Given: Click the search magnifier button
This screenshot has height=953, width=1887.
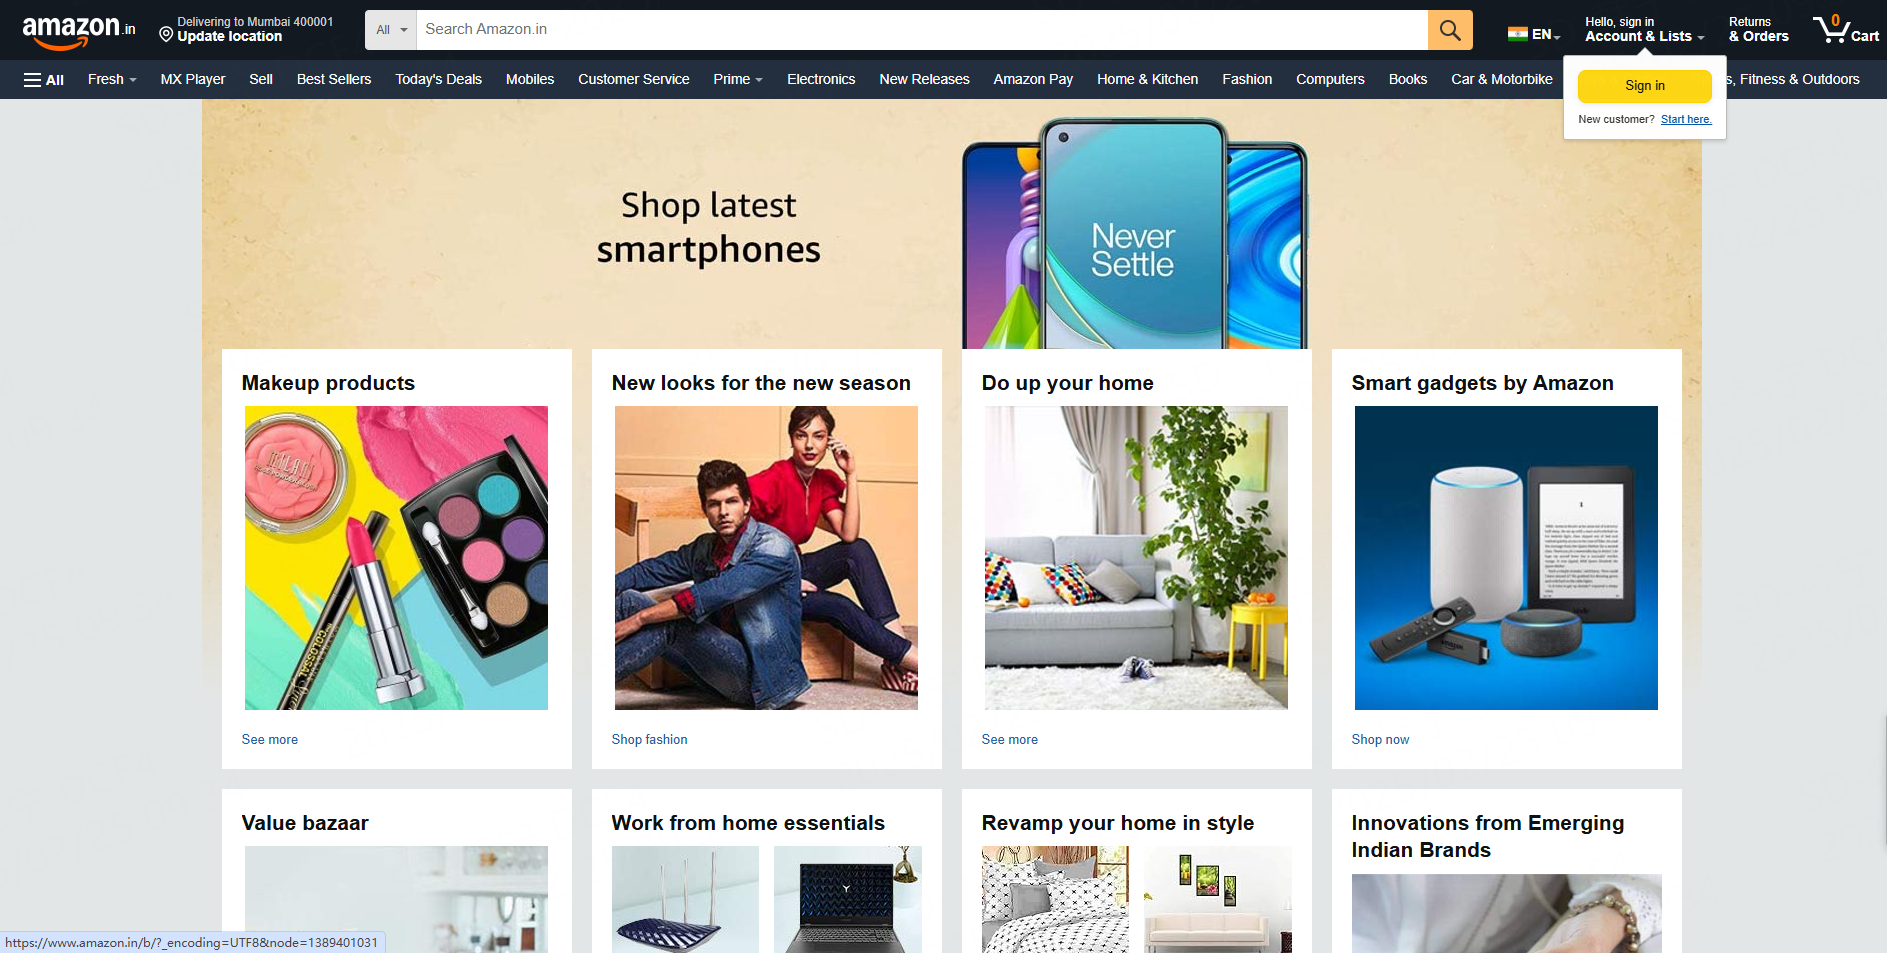Looking at the screenshot, I should (1449, 30).
